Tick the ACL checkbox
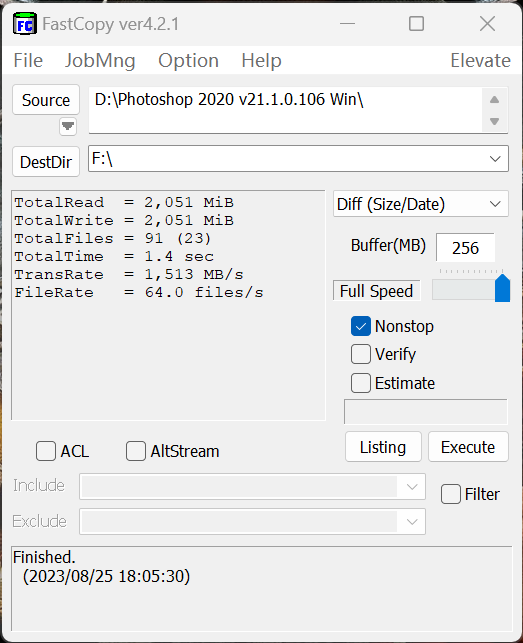523x643 pixels. (46, 451)
